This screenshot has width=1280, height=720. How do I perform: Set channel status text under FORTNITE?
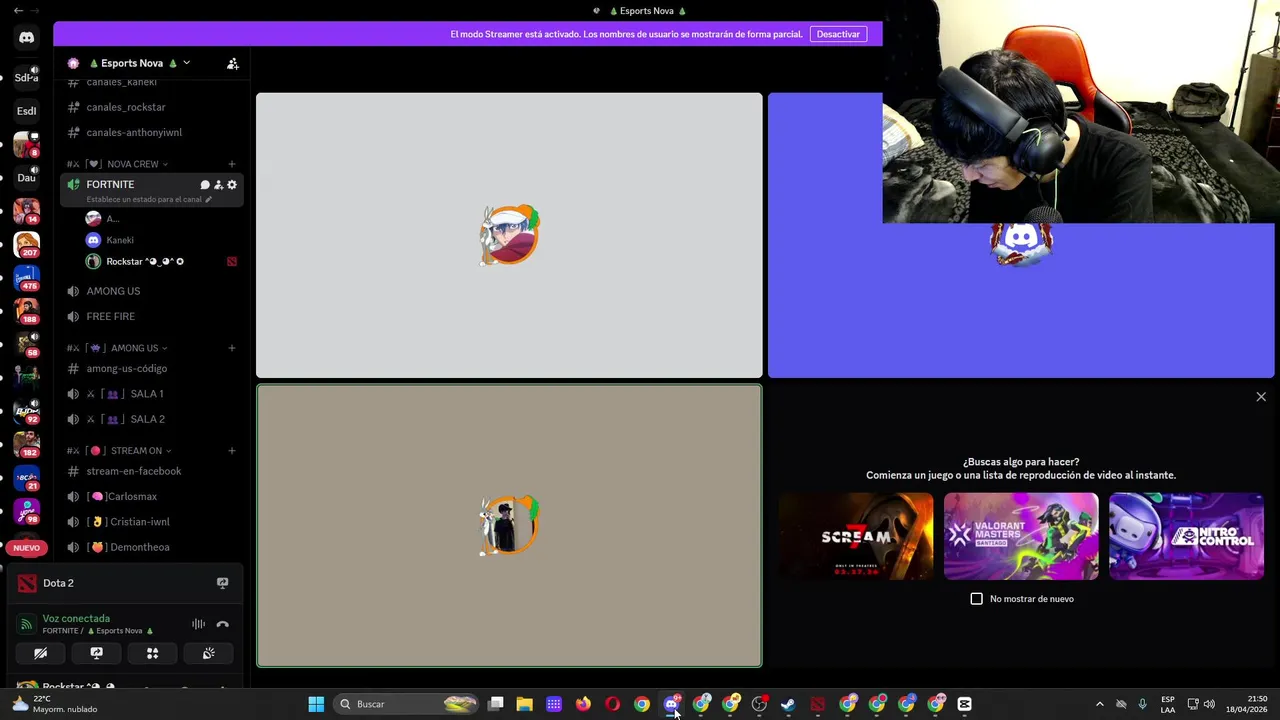coord(149,199)
